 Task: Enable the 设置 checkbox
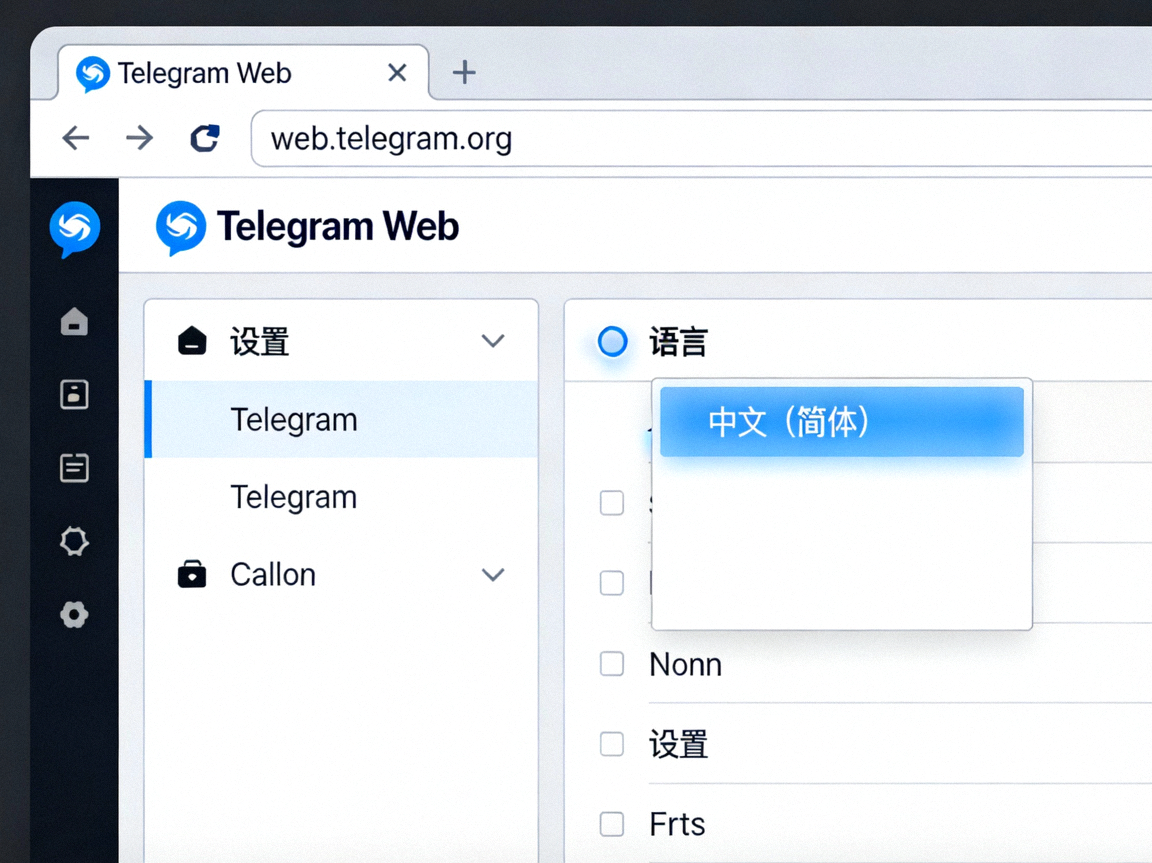click(x=611, y=744)
